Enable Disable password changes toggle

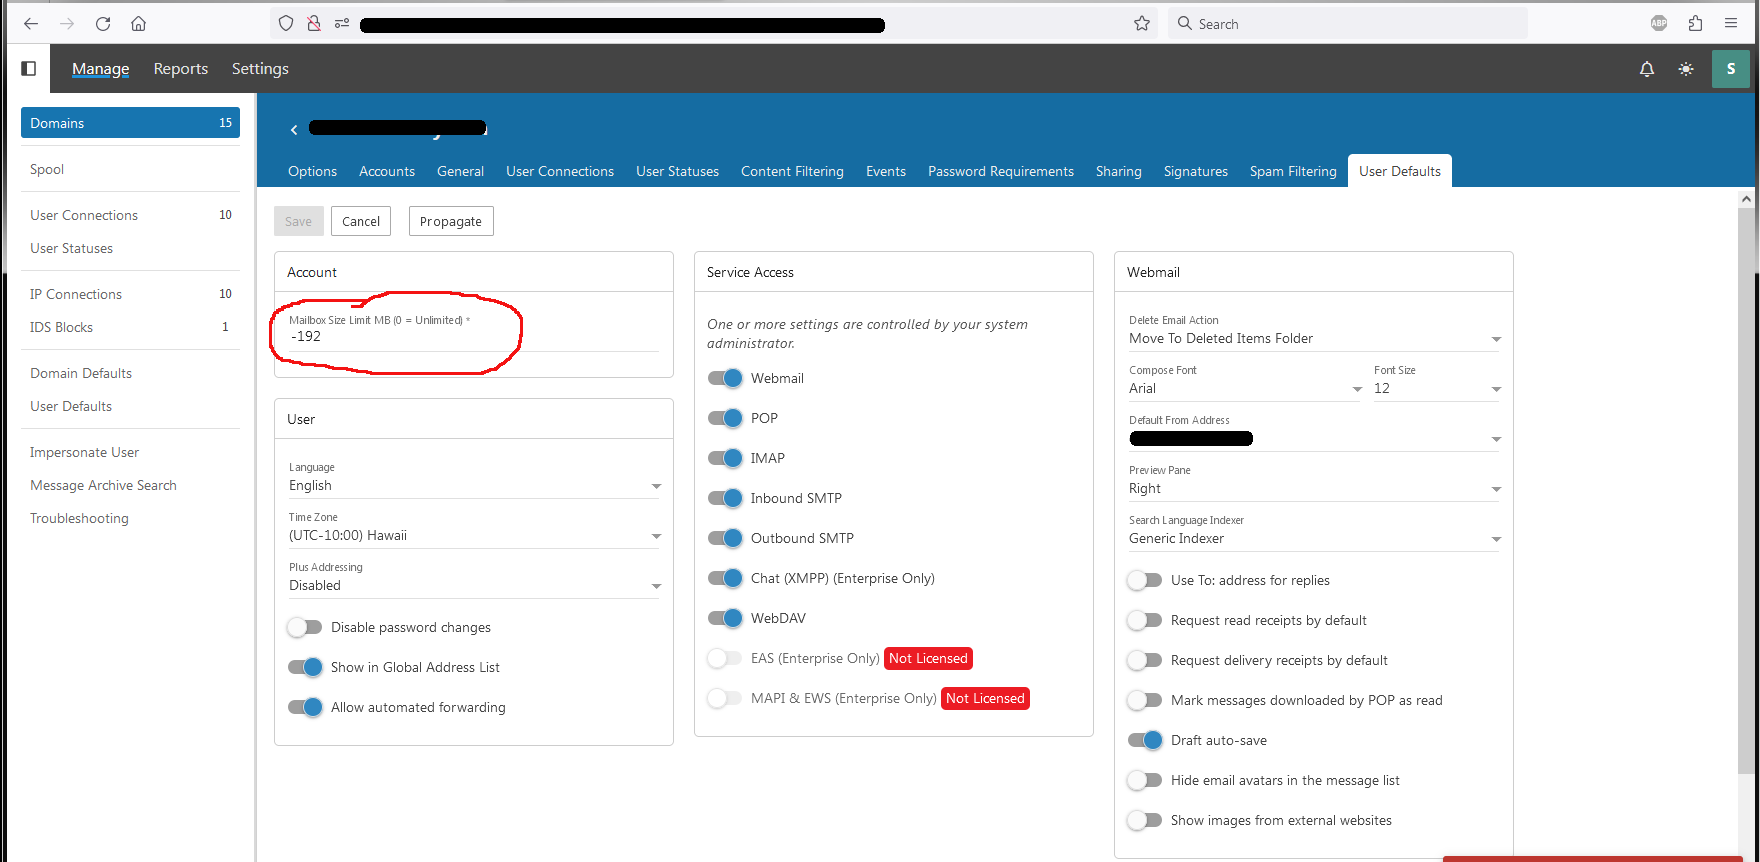click(x=305, y=627)
